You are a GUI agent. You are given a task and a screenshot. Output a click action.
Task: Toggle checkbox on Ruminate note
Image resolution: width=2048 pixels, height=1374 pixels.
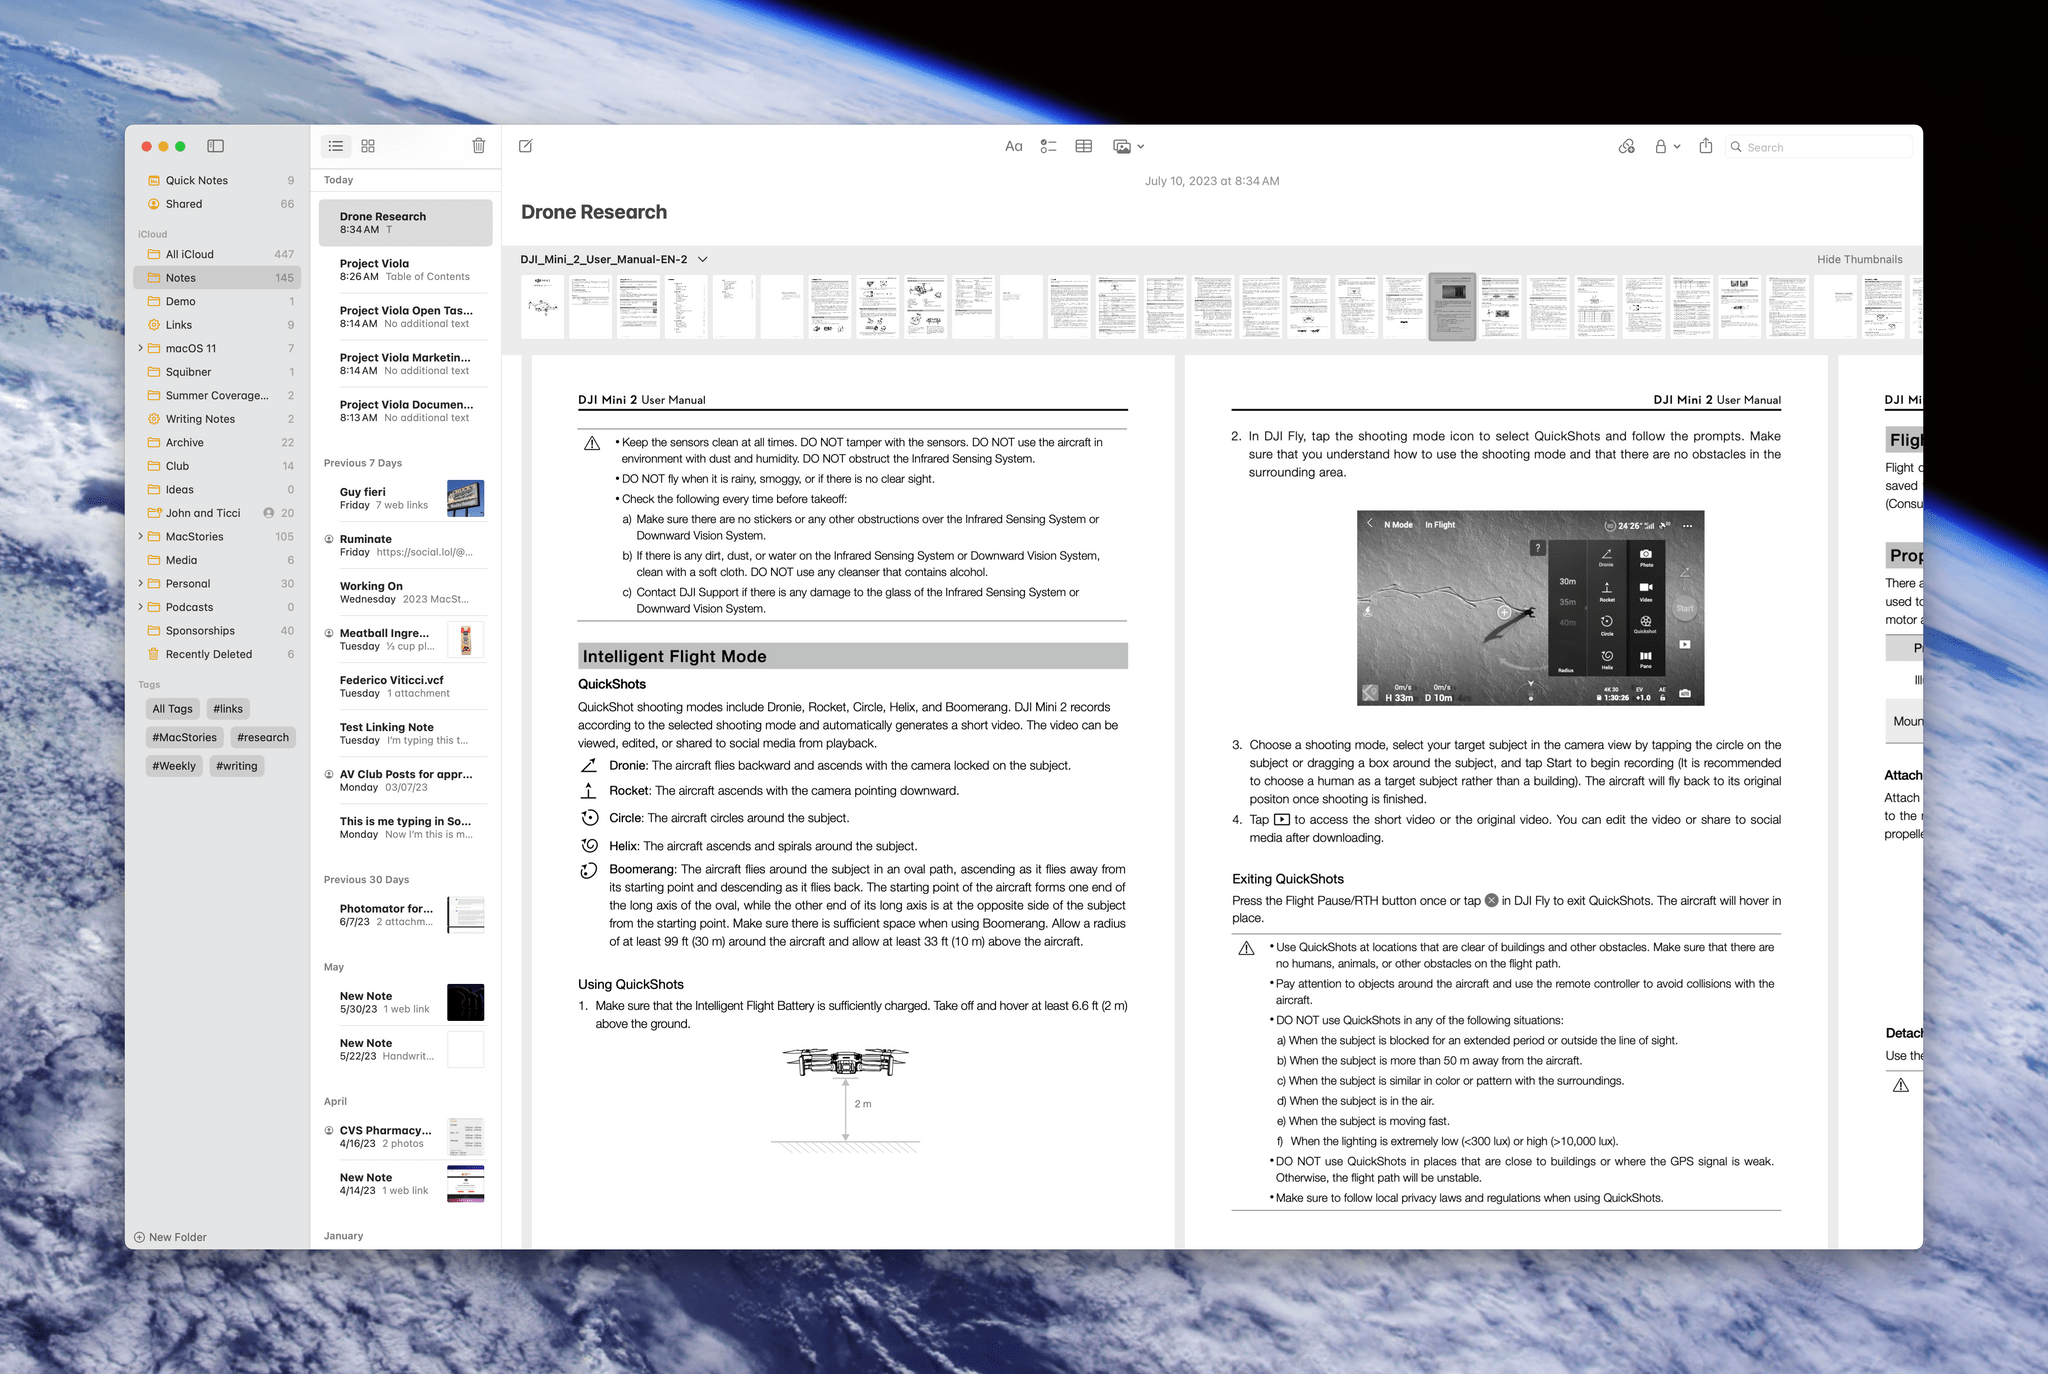pyautogui.click(x=328, y=538)
